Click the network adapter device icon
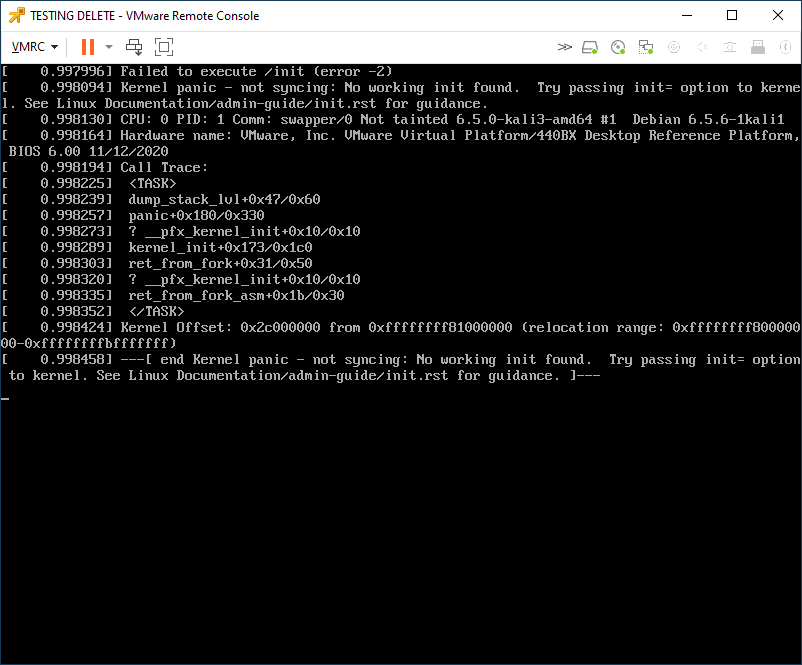The width and height of the screenshot is (802, 665). coord(646,47)
